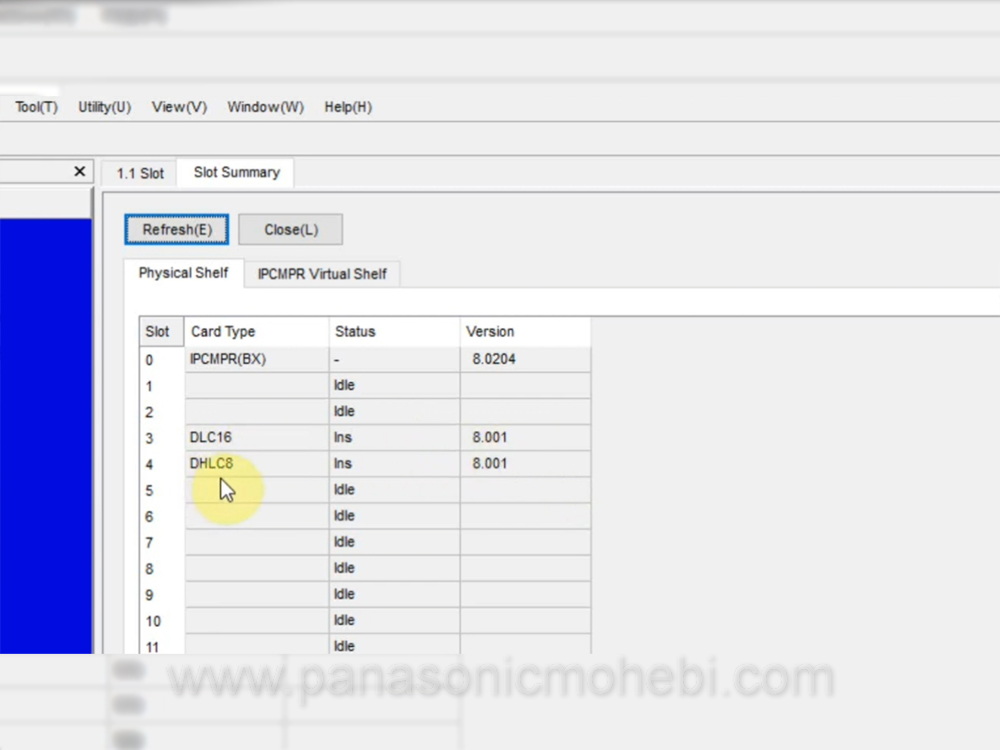Select the Slot Summary tab
The image size is (1000, 750).
tap(236, 172)
